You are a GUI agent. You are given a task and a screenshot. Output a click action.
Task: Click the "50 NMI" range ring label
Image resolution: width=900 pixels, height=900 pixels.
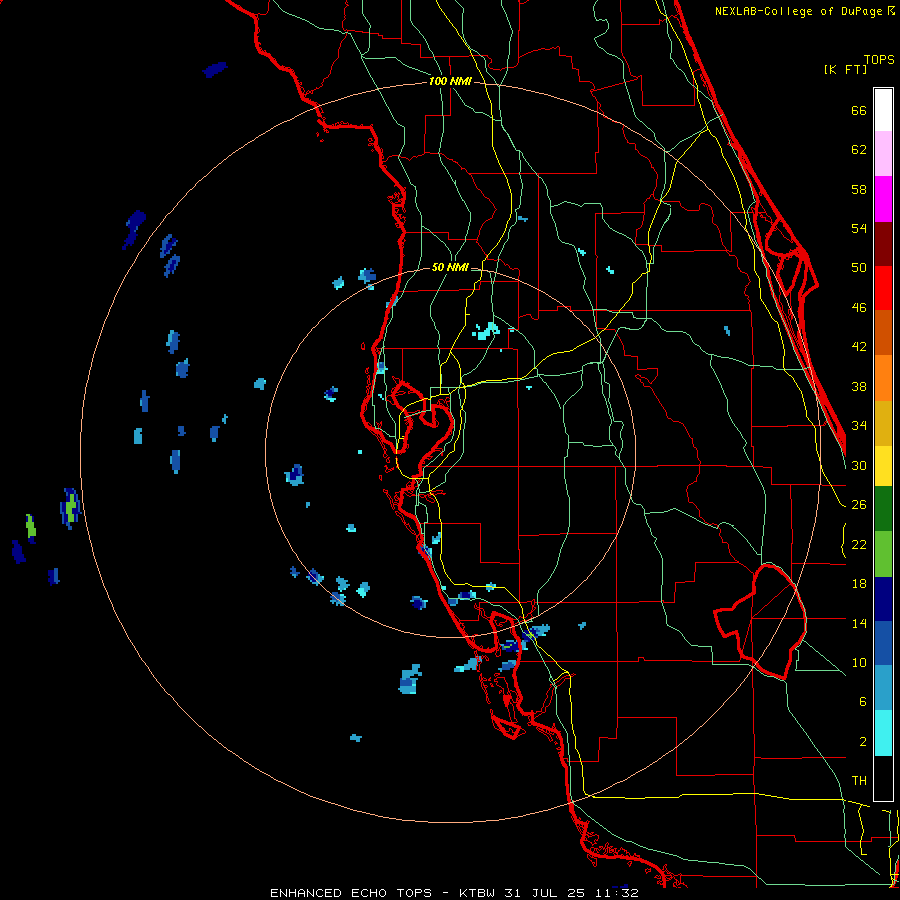(450, 267)
